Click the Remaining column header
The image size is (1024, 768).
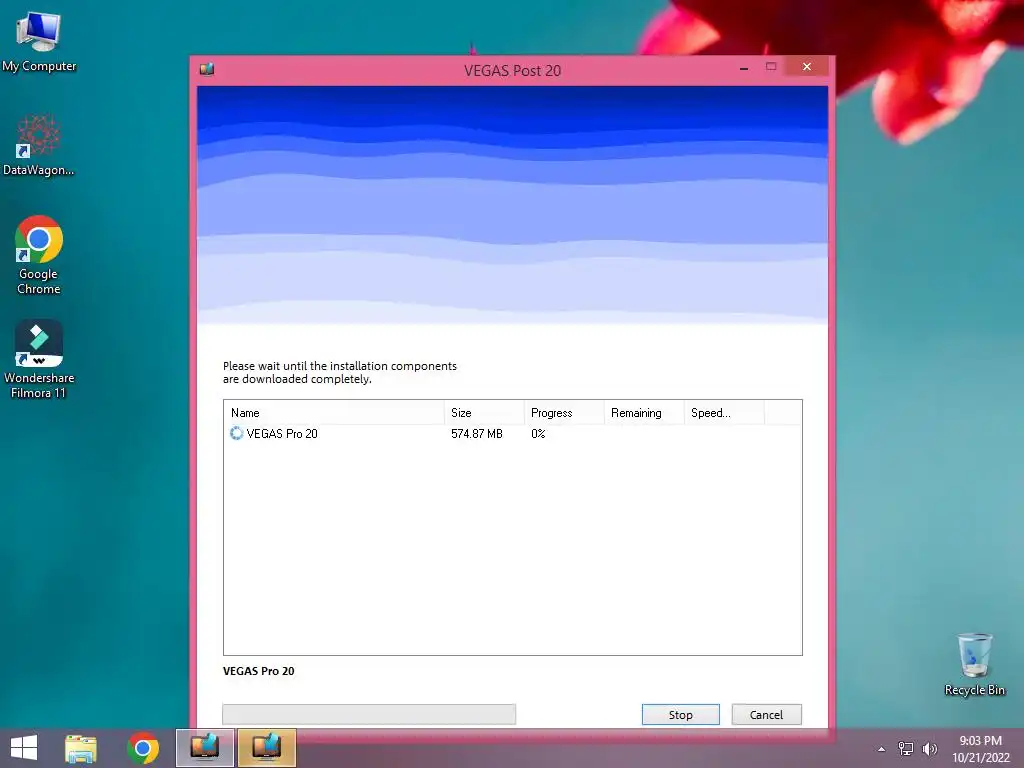tap(644, 413)
